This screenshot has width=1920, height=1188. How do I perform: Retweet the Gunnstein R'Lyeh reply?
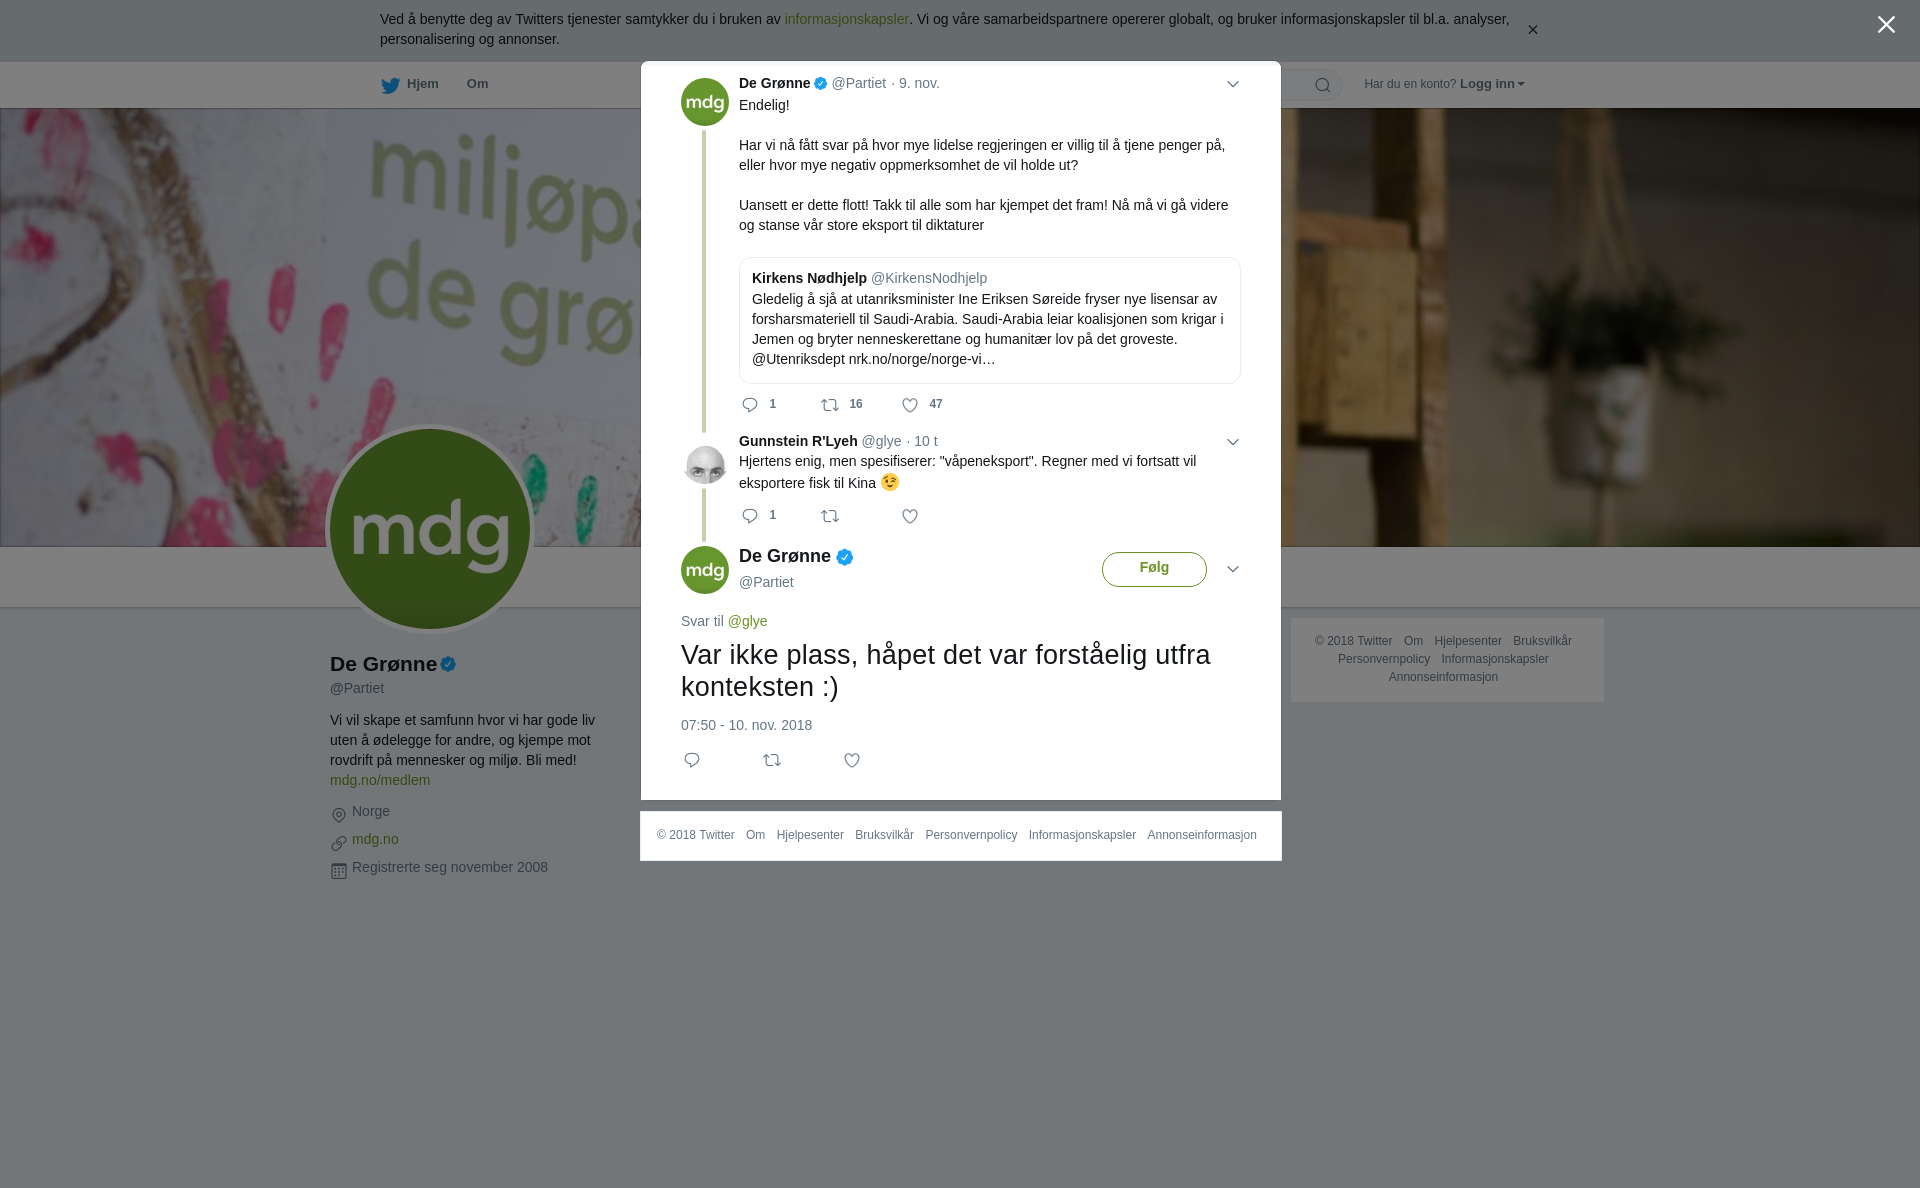[x=830, y=517]
